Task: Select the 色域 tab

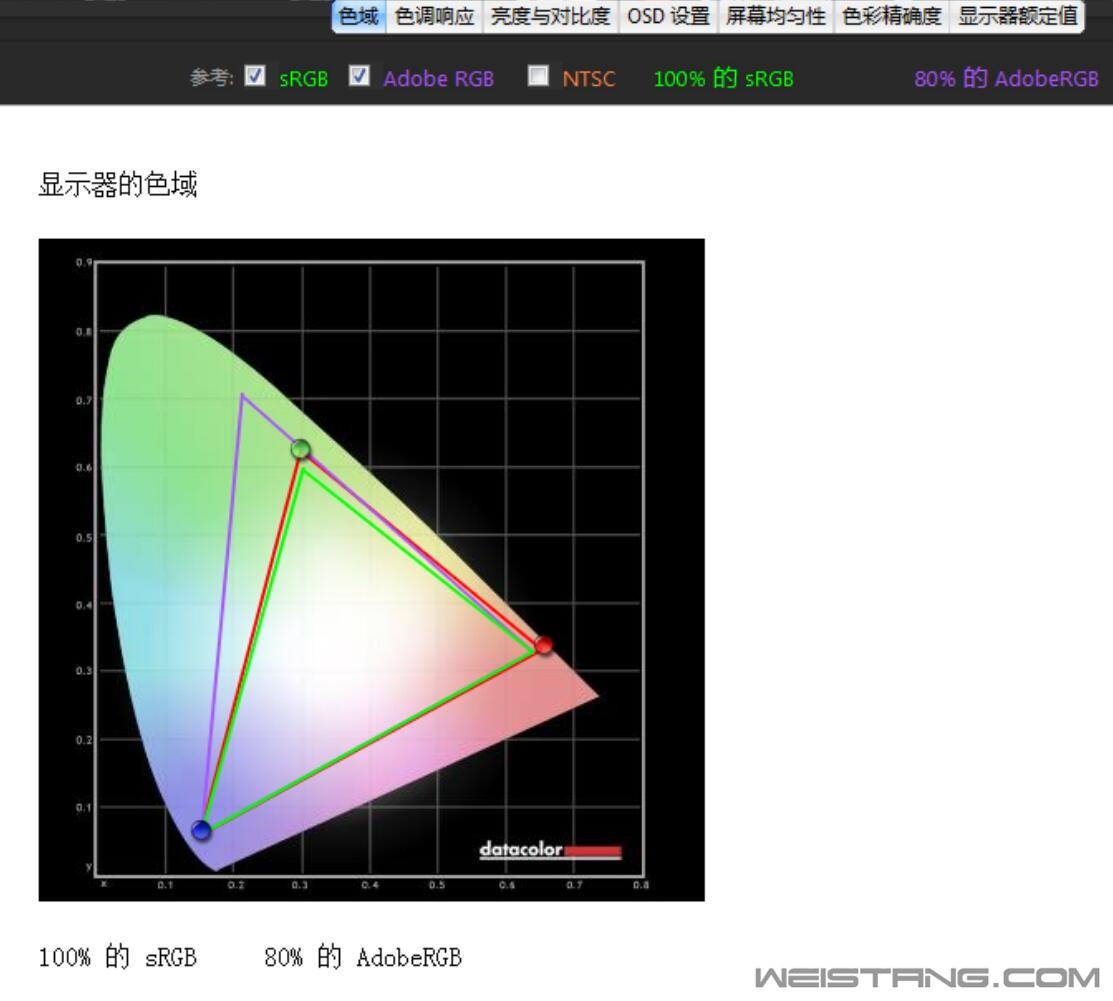Action: [359, 16]
